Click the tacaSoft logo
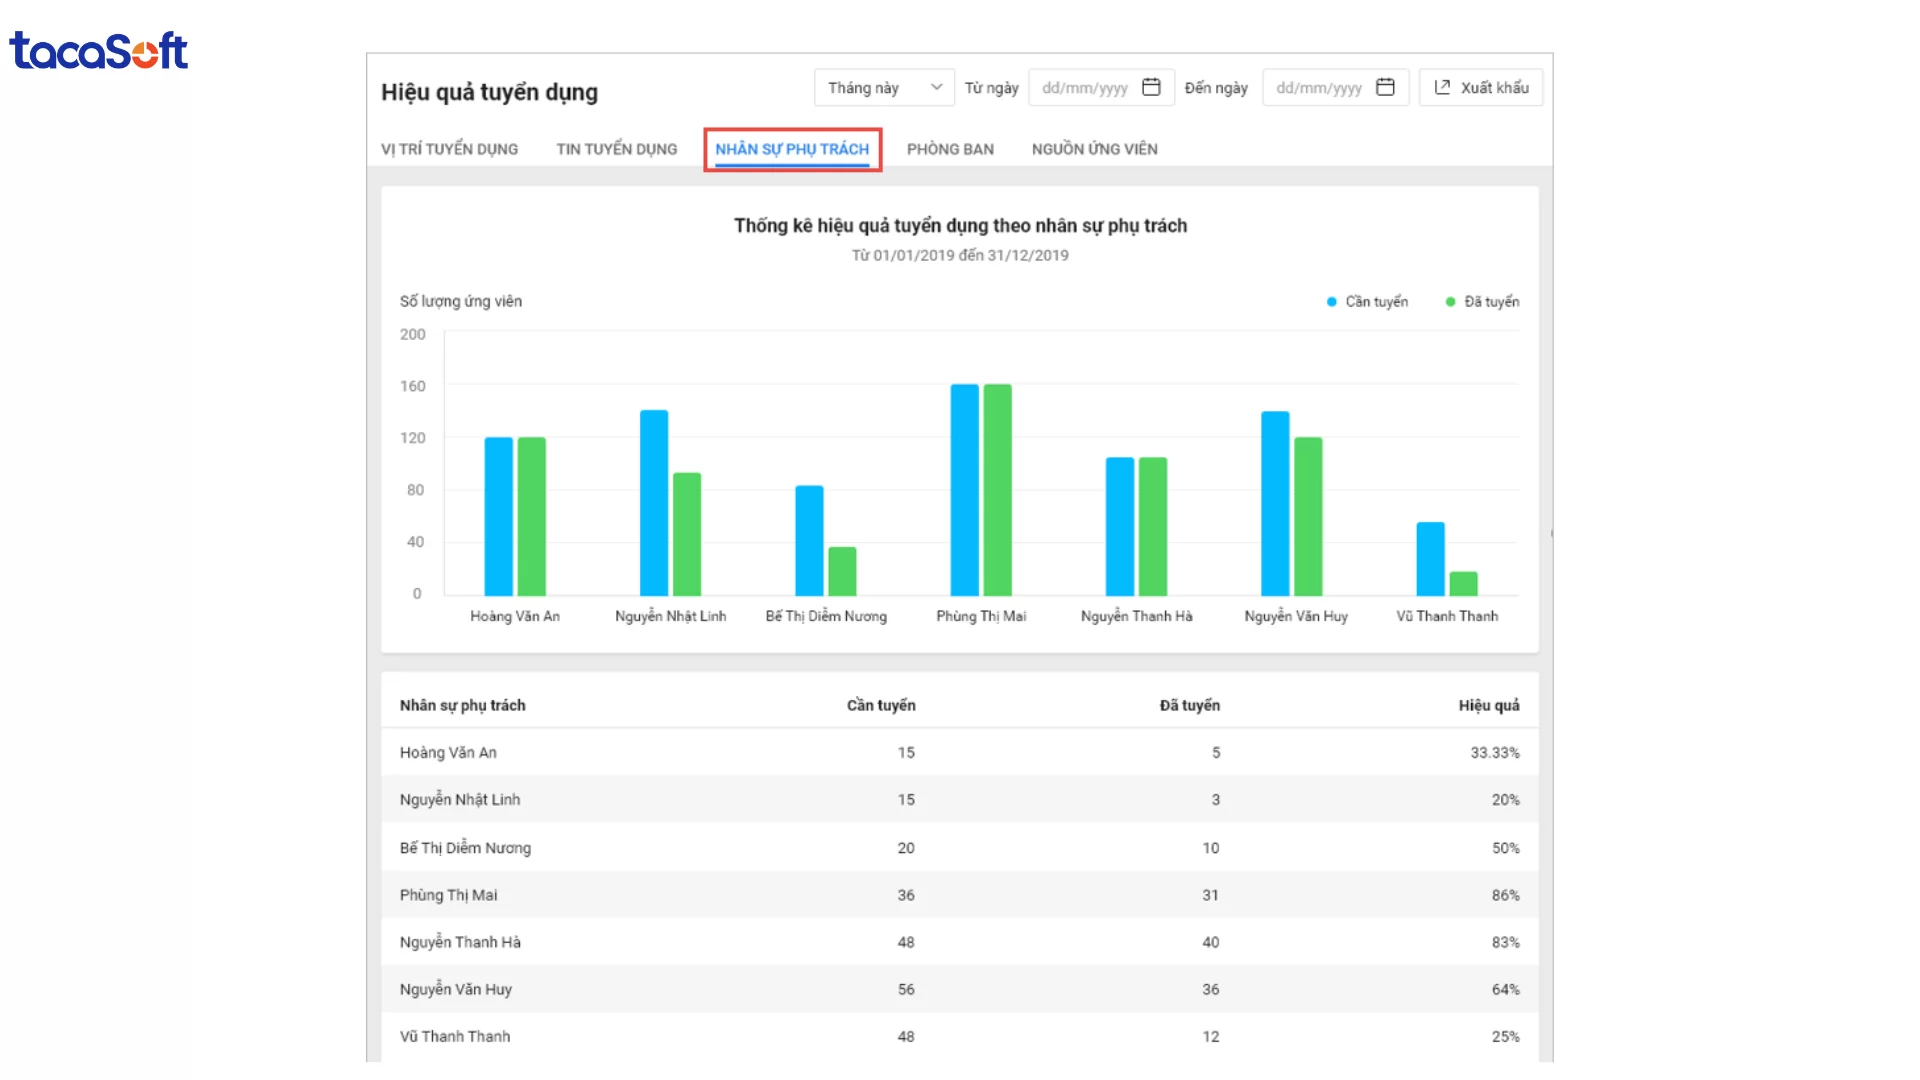This screenshot has height=1080, width=1920. pyautogui.click(x=98, y=50)
